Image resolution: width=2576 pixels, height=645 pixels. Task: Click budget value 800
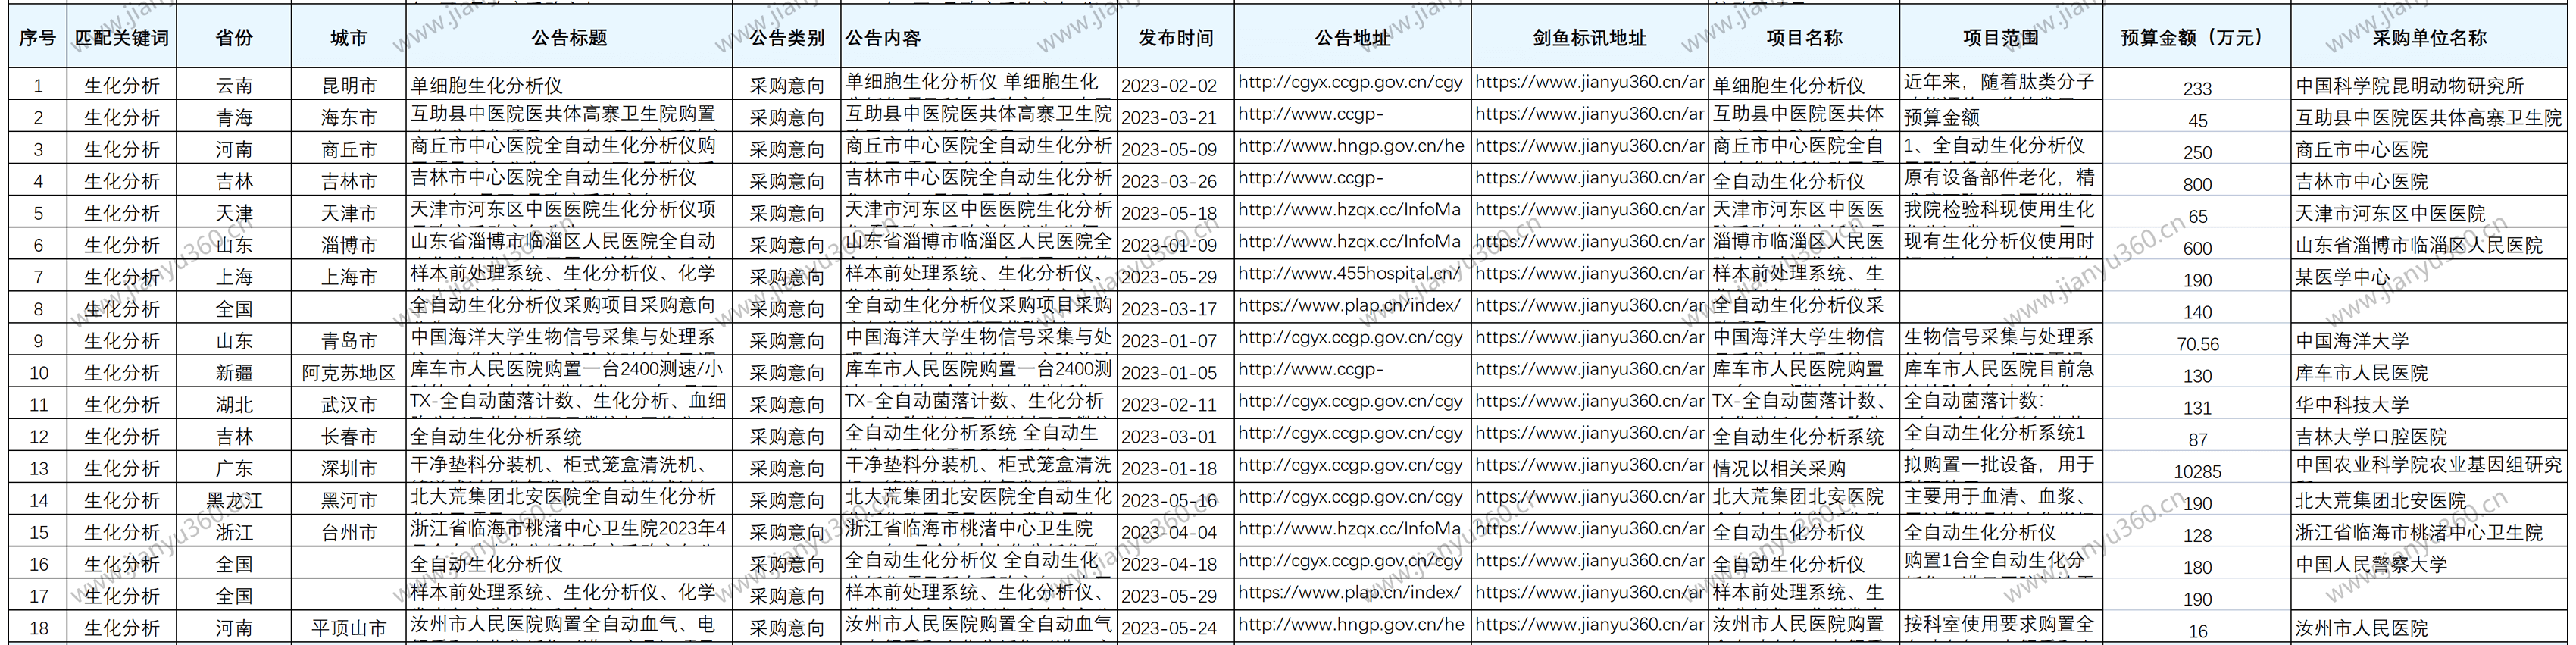(x=2197, y=185)
